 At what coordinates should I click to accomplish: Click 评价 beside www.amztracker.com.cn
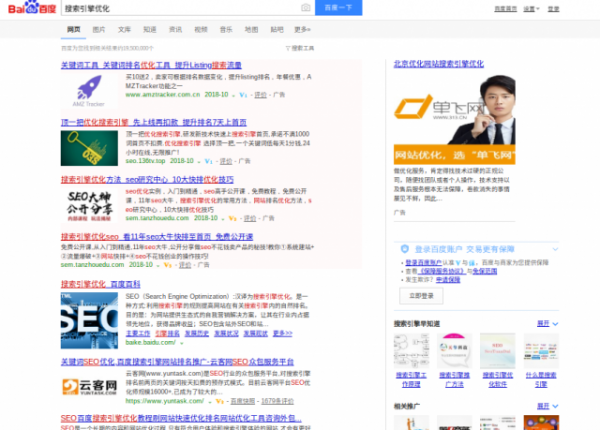coord(261,95)
